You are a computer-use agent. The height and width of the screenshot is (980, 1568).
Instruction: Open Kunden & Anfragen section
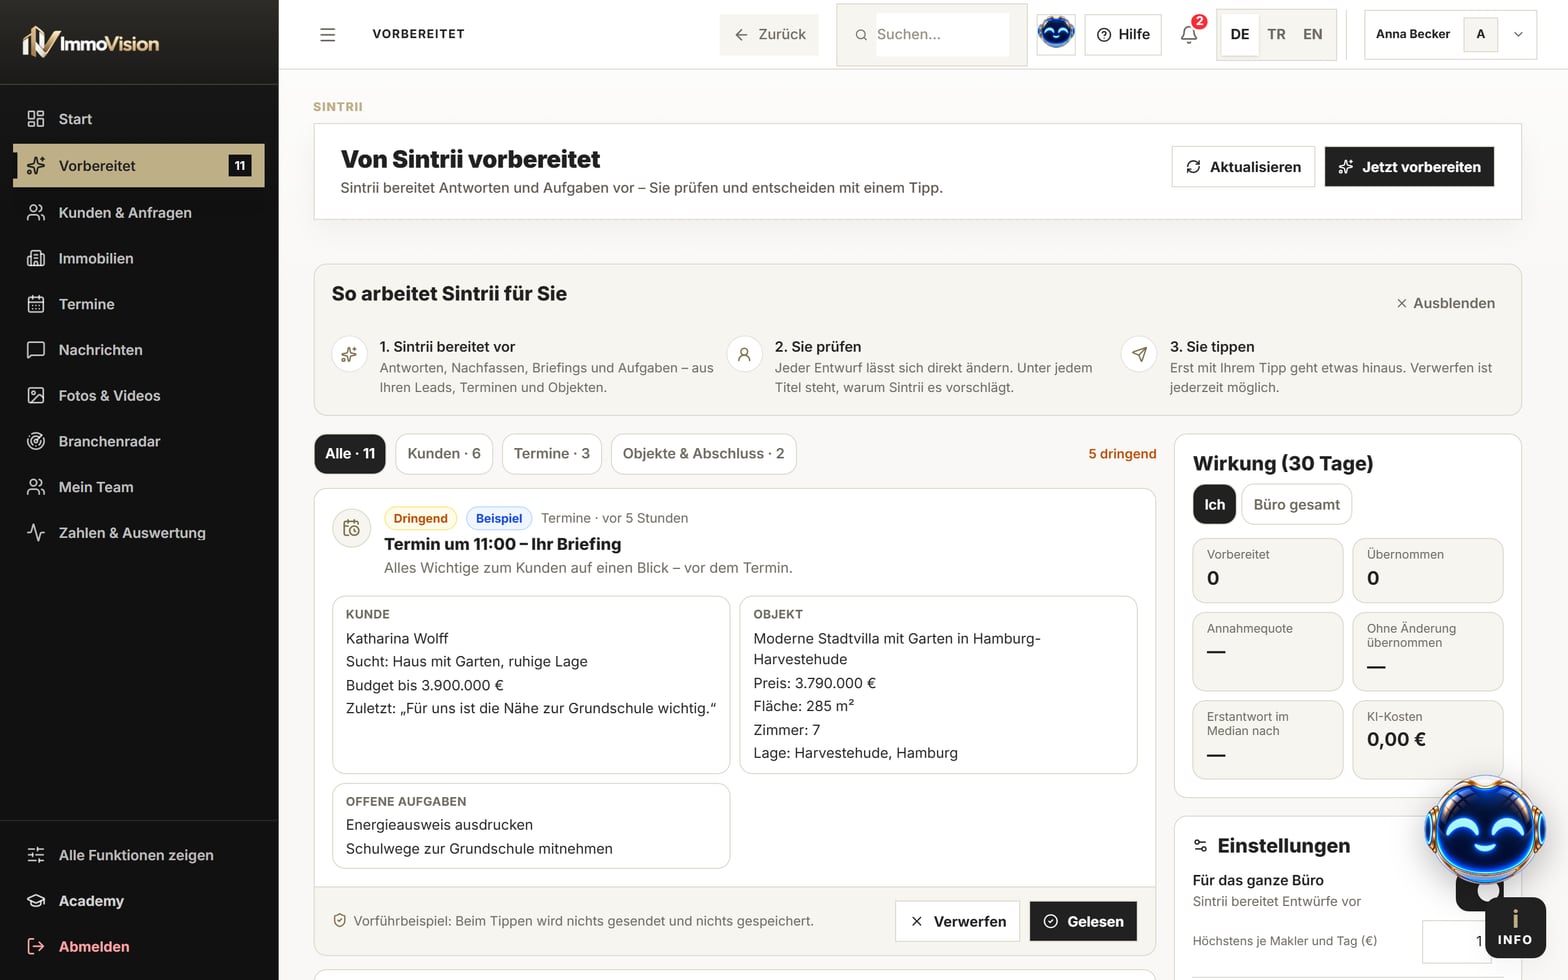coord(139,212)
